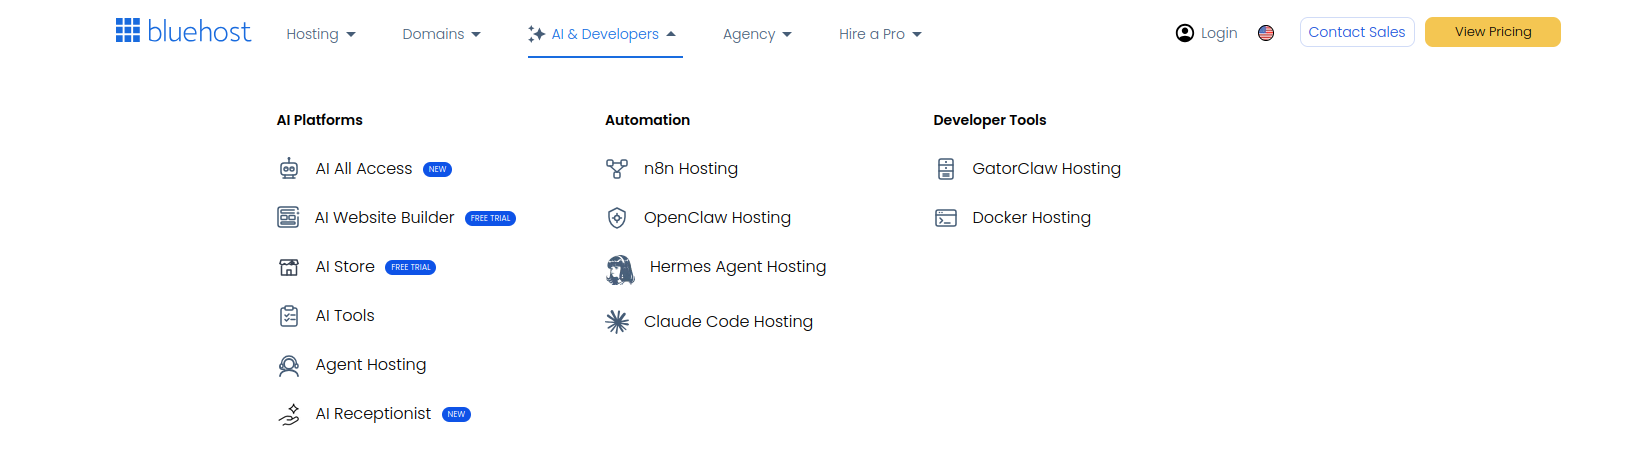
Task: Collapse the AI & Developers menu arrow
Action: click(x=671, y=34)
